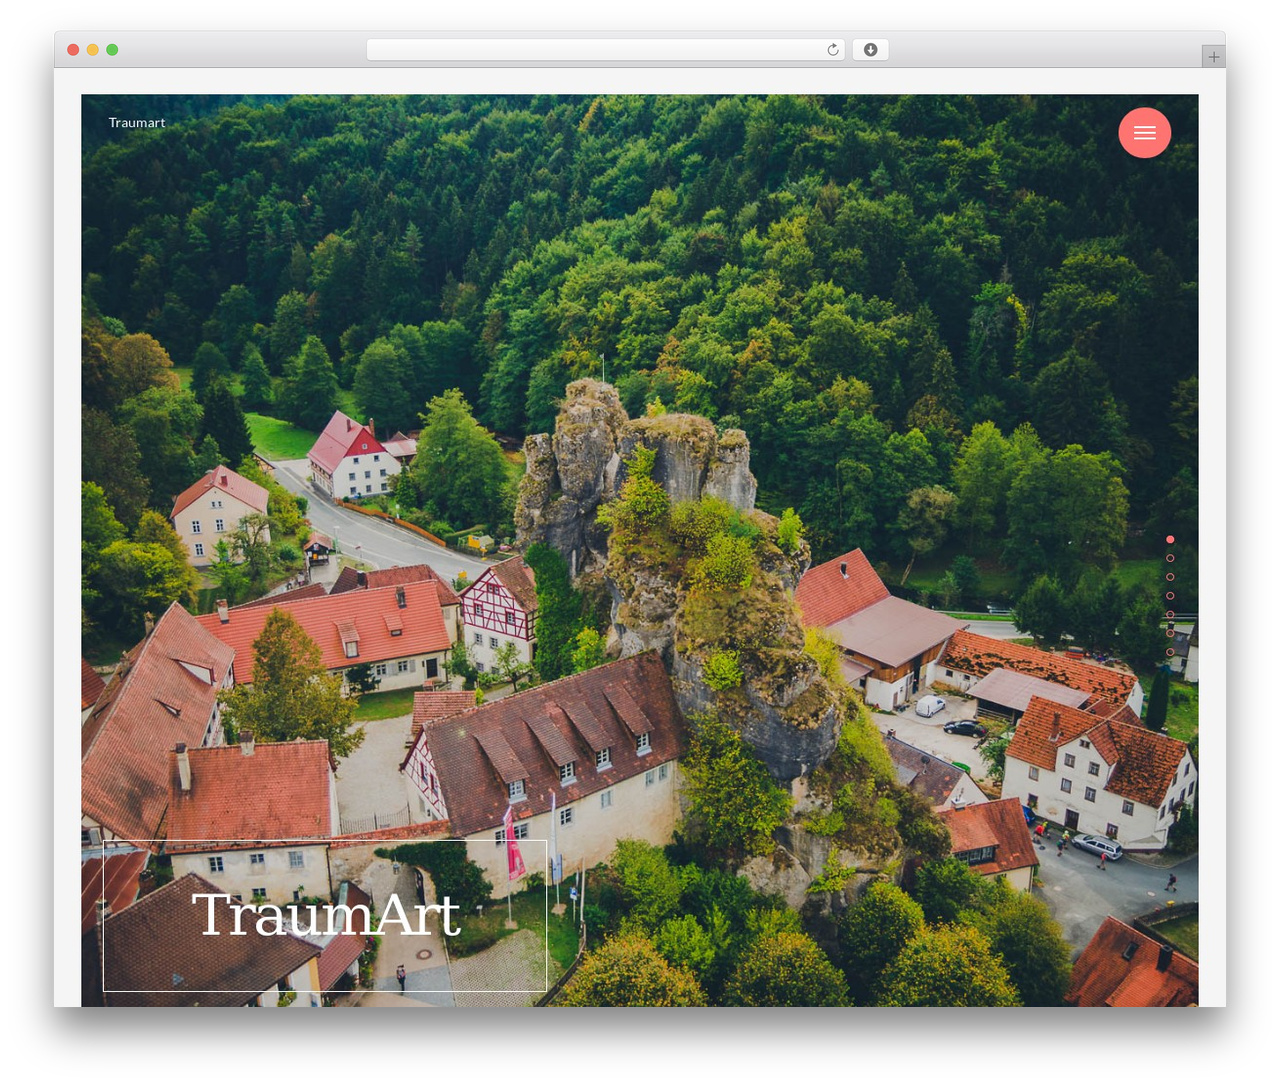This screenshot has width=1280, height=1084.
Task: Jump to the fourth section dot
Action: tap(1170, 596)
